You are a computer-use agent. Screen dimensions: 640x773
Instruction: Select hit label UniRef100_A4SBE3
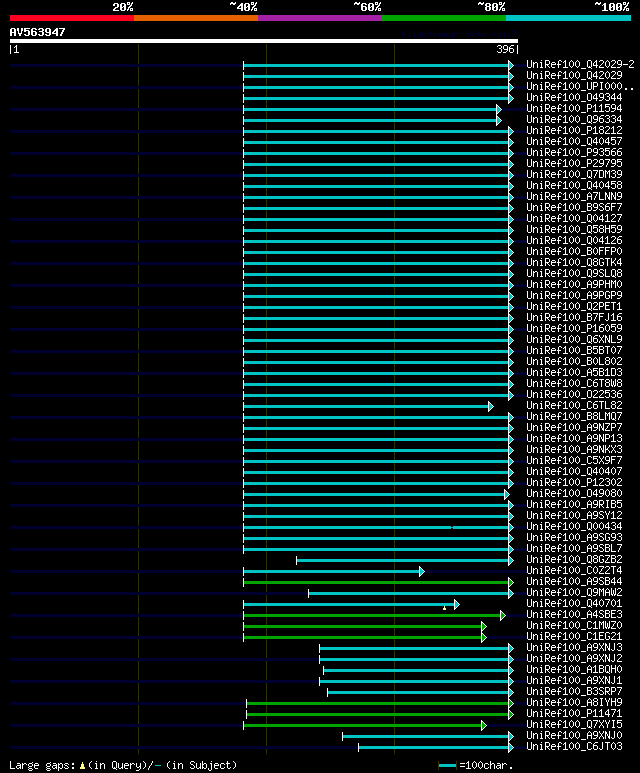point(574,615)
